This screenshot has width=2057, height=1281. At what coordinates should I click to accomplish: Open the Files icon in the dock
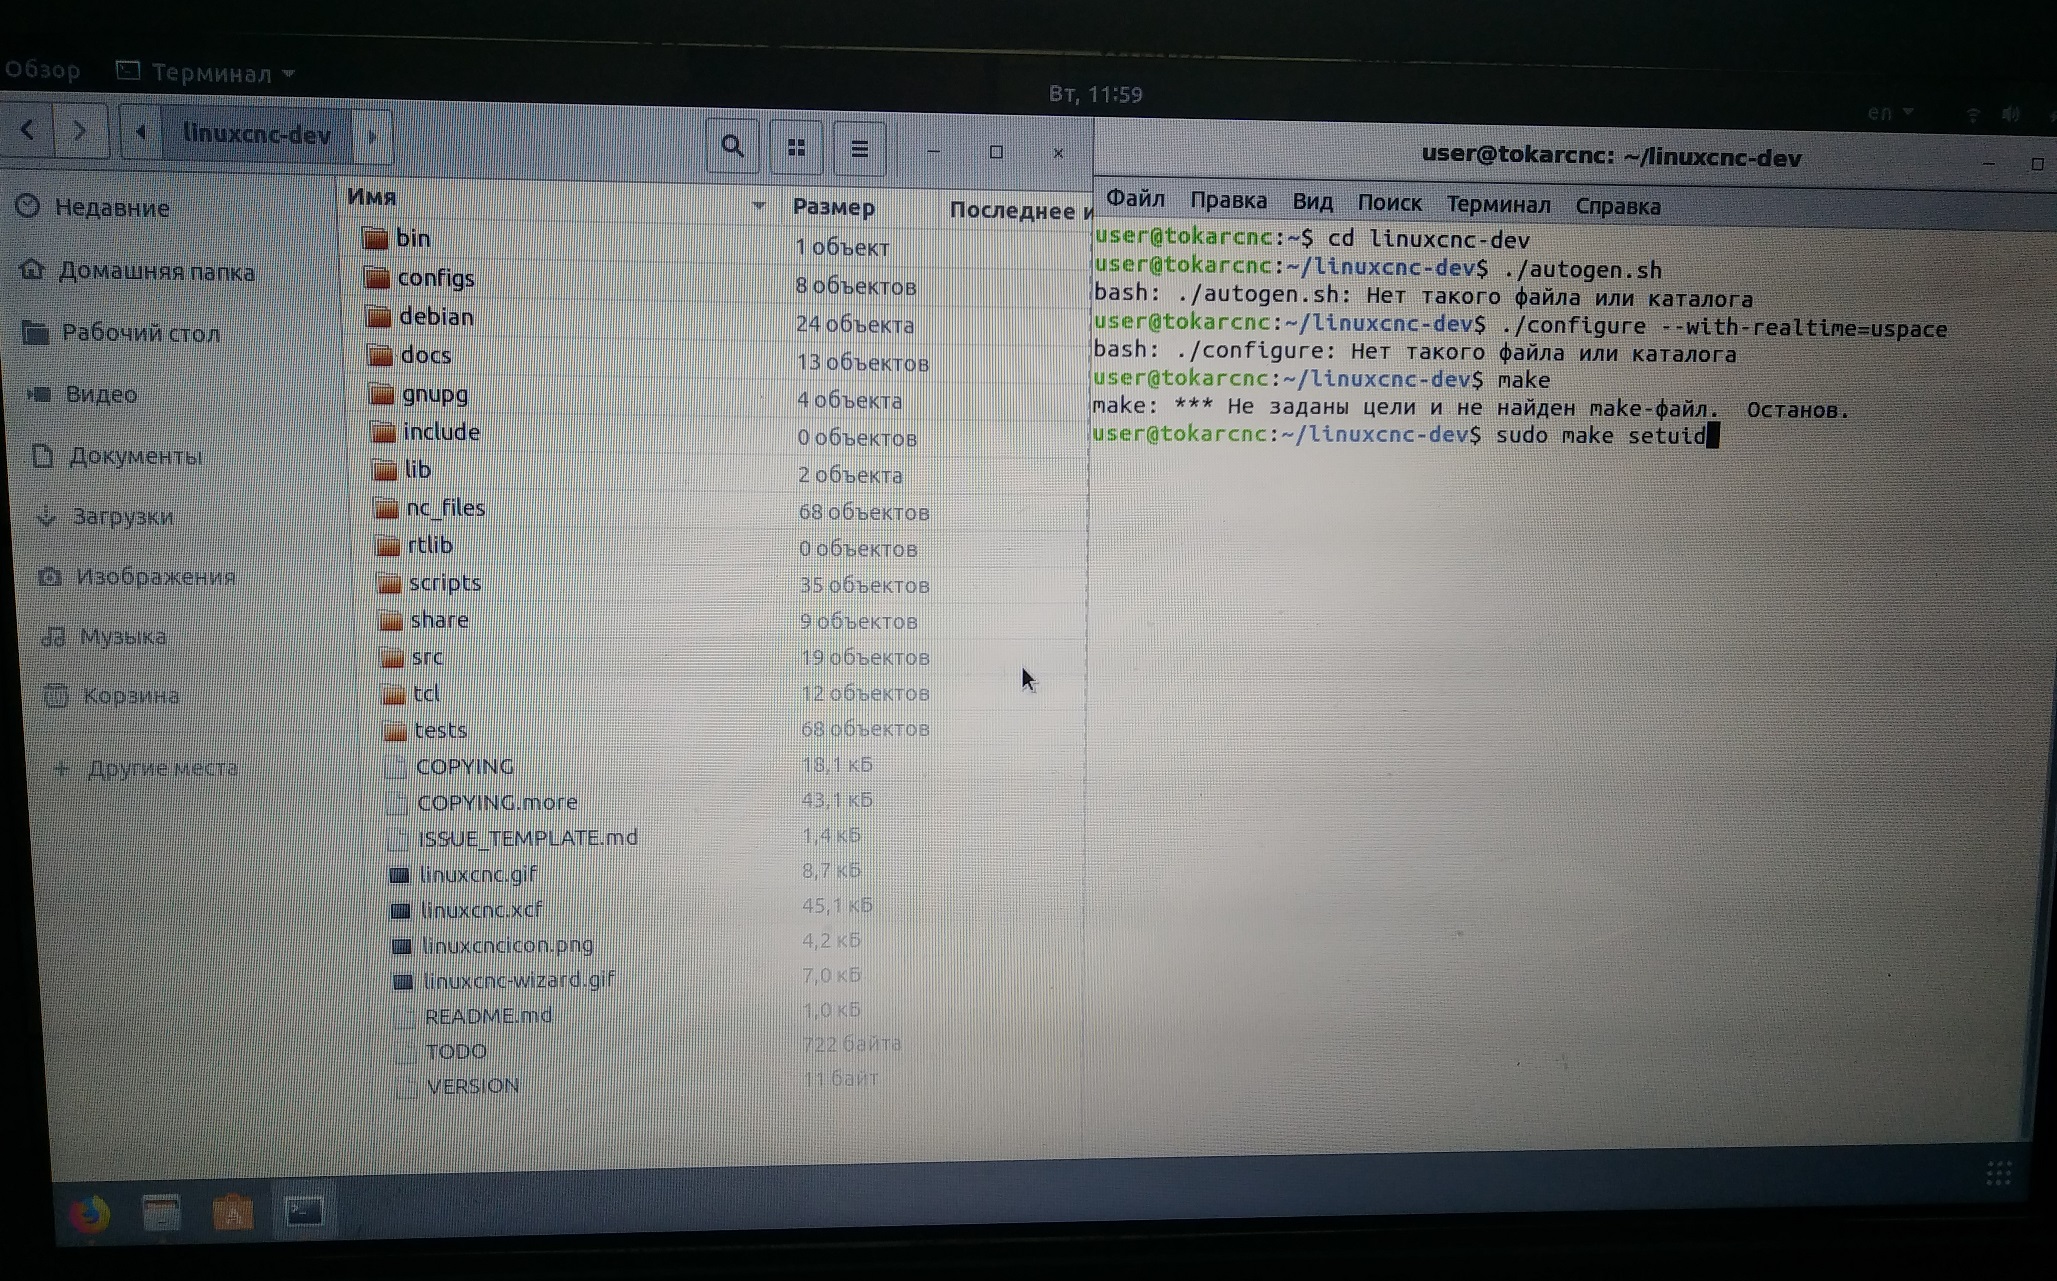click(x=161, y=1213)
